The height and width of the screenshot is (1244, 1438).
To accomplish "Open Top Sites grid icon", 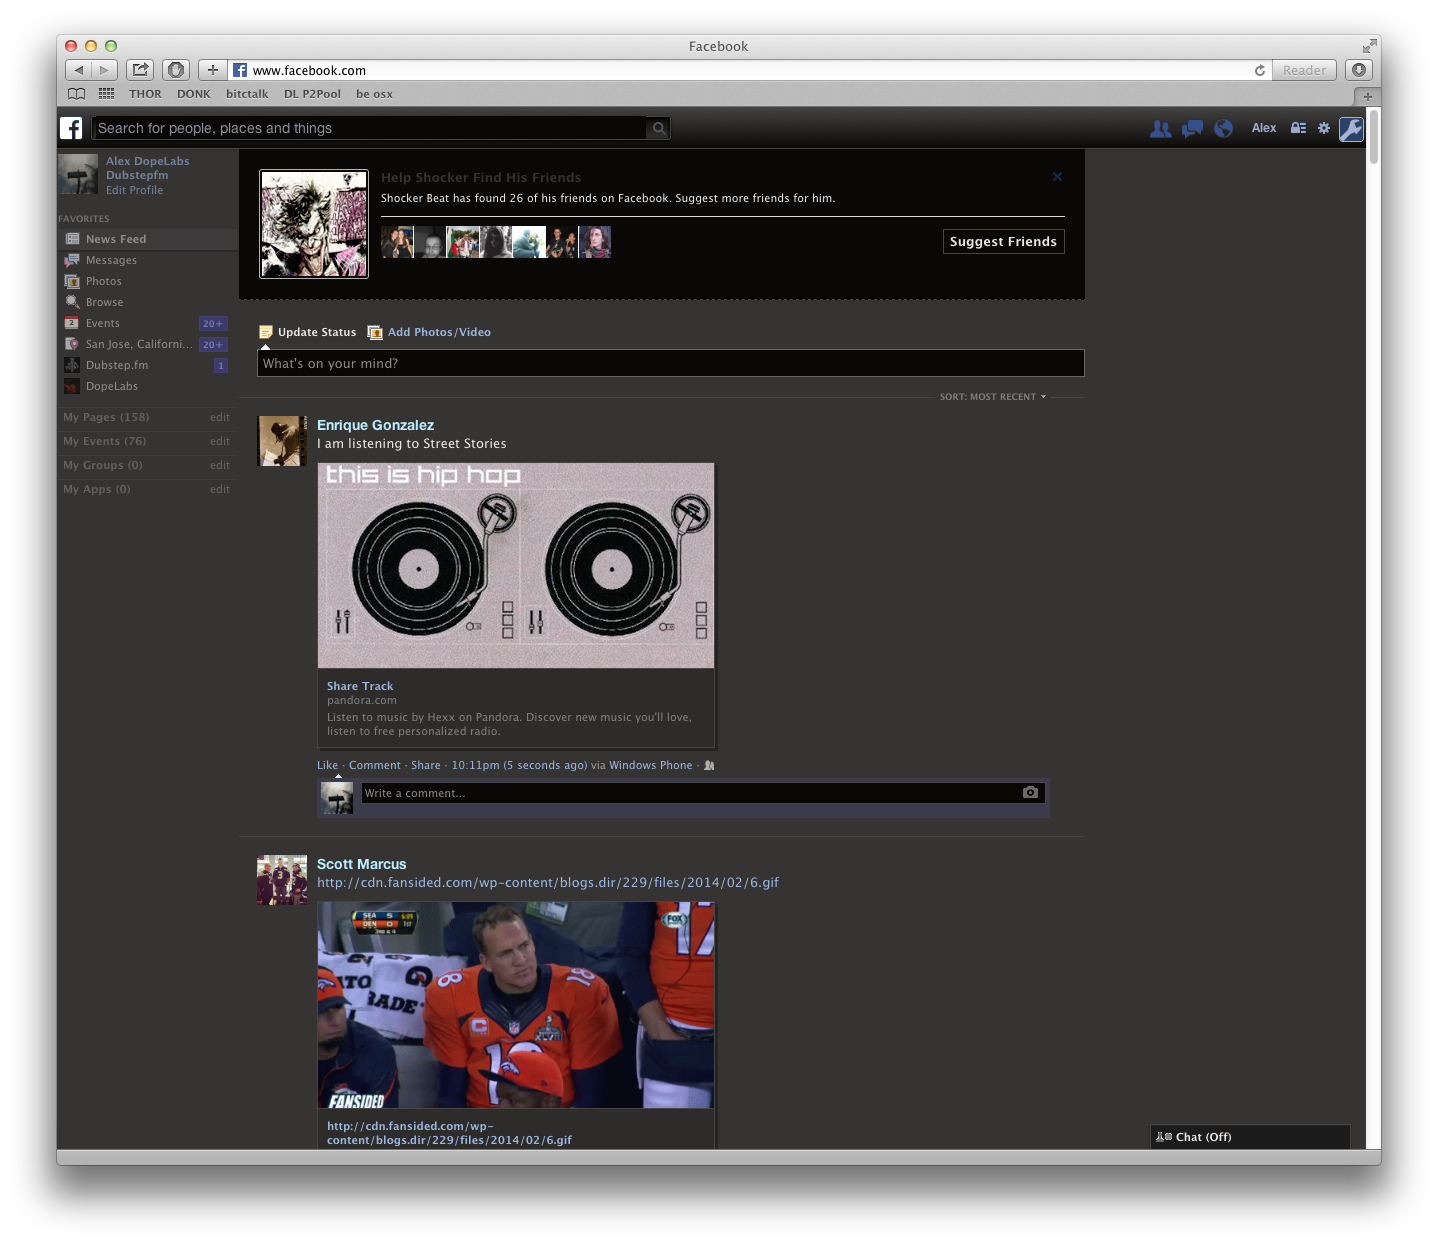I will [106, 94].
